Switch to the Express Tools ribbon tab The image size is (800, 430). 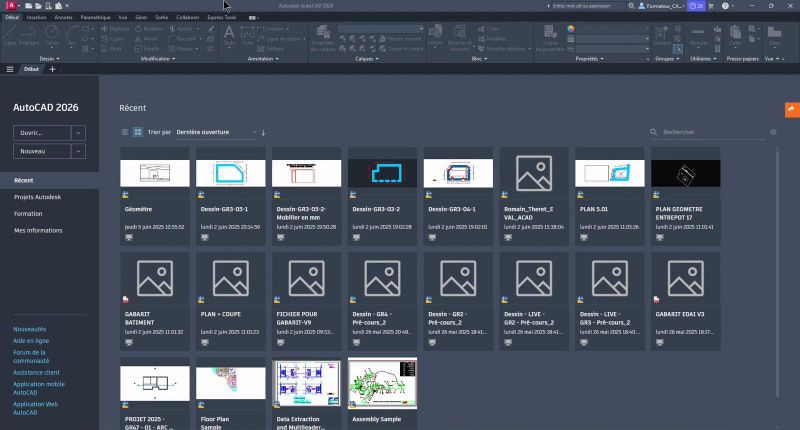(221, 17)
